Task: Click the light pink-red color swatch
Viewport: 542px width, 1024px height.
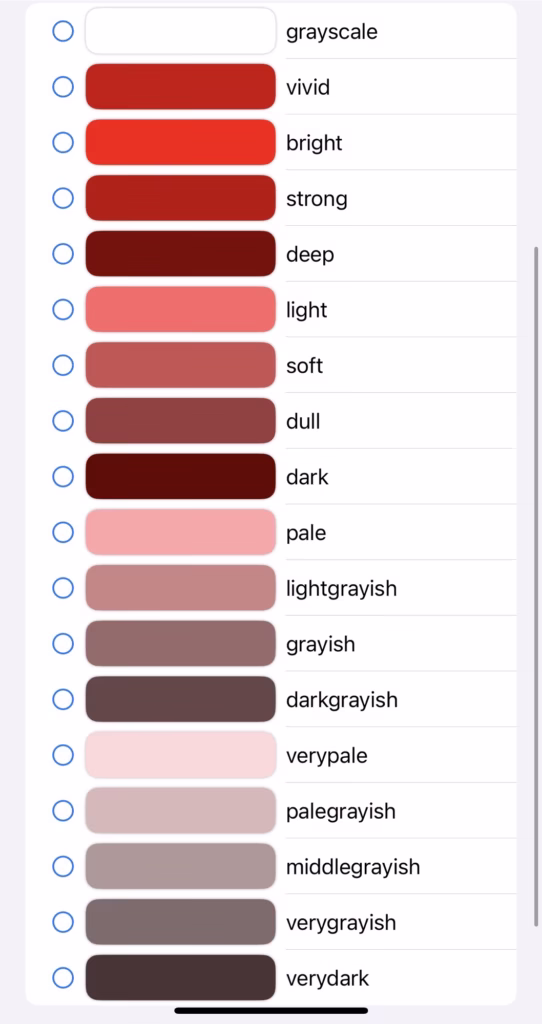Action: click(181, 310)
